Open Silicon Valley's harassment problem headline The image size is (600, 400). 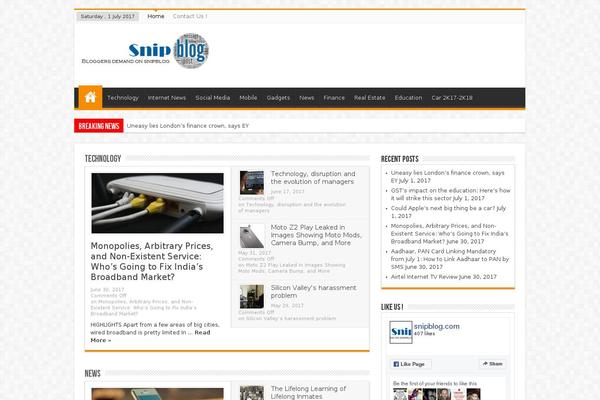coord(313,291)
